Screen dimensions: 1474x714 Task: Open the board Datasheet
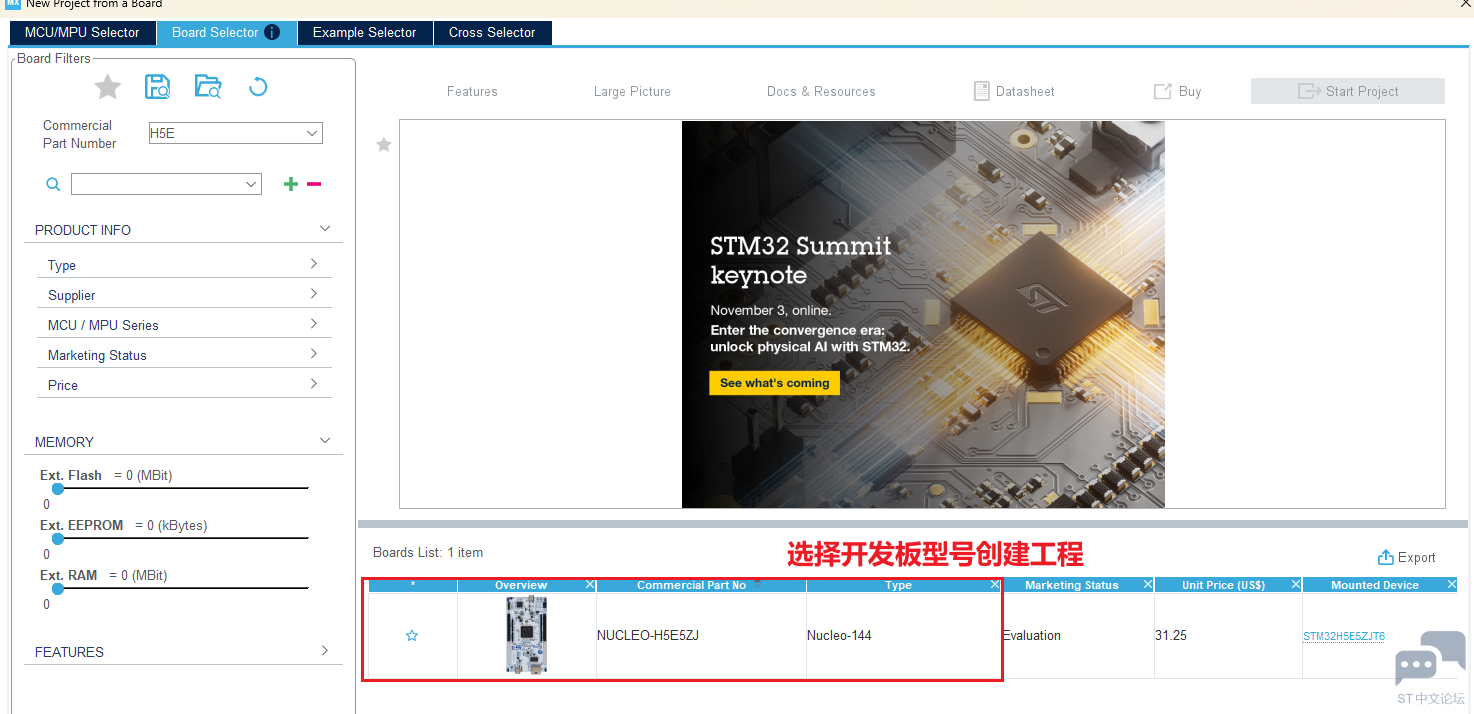(x=1014, y=91)
